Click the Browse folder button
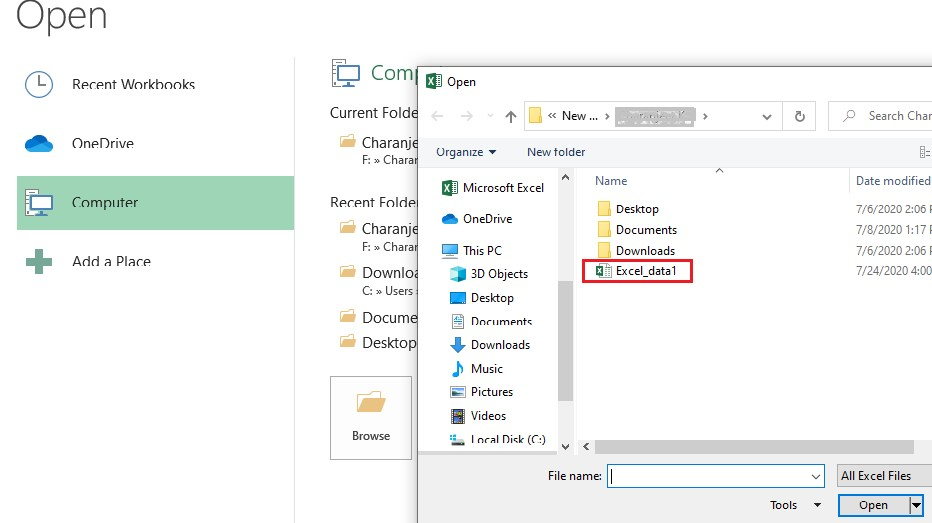 [x=371, y=417]
